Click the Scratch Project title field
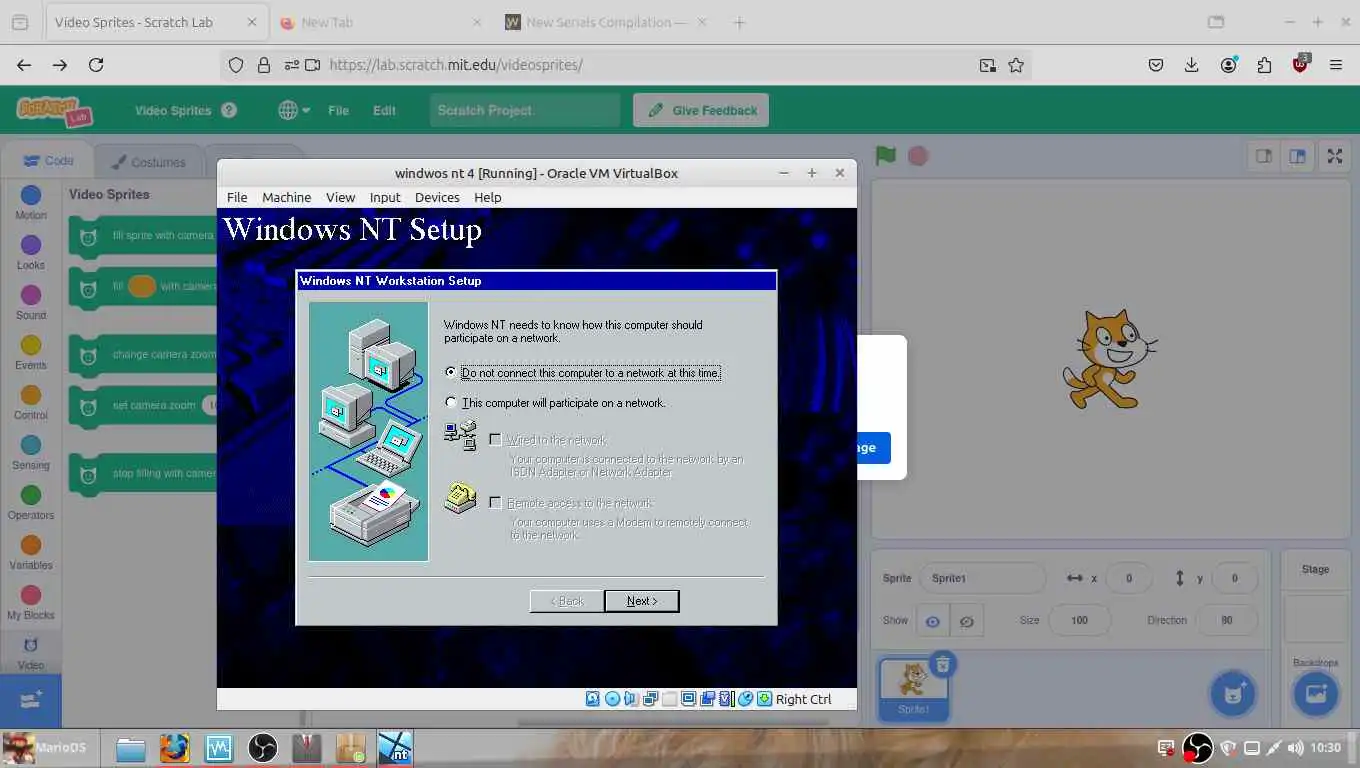1360x768 pixels. 526,110
